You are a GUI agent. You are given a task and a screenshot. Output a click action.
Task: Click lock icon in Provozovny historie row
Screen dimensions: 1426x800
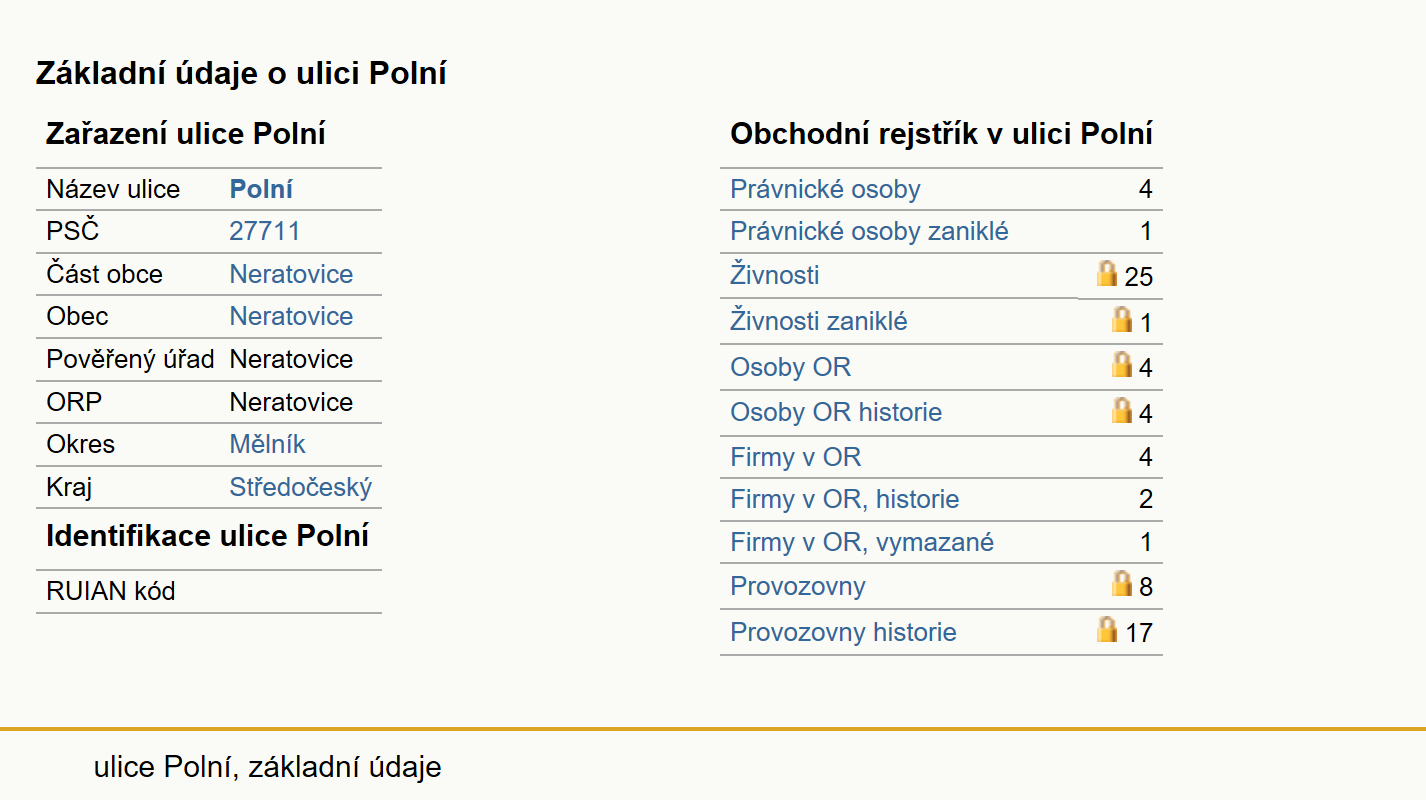[1106, 630]
